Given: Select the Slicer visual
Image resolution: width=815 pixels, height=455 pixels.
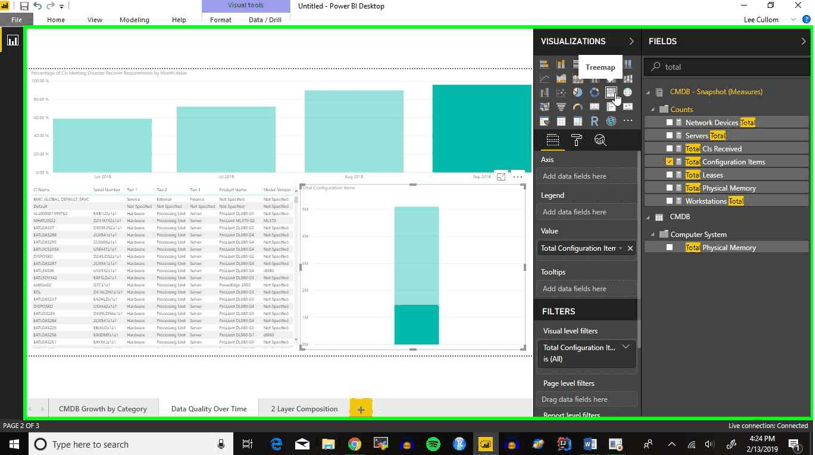Looking at the screenshot, I should point(544,121).
